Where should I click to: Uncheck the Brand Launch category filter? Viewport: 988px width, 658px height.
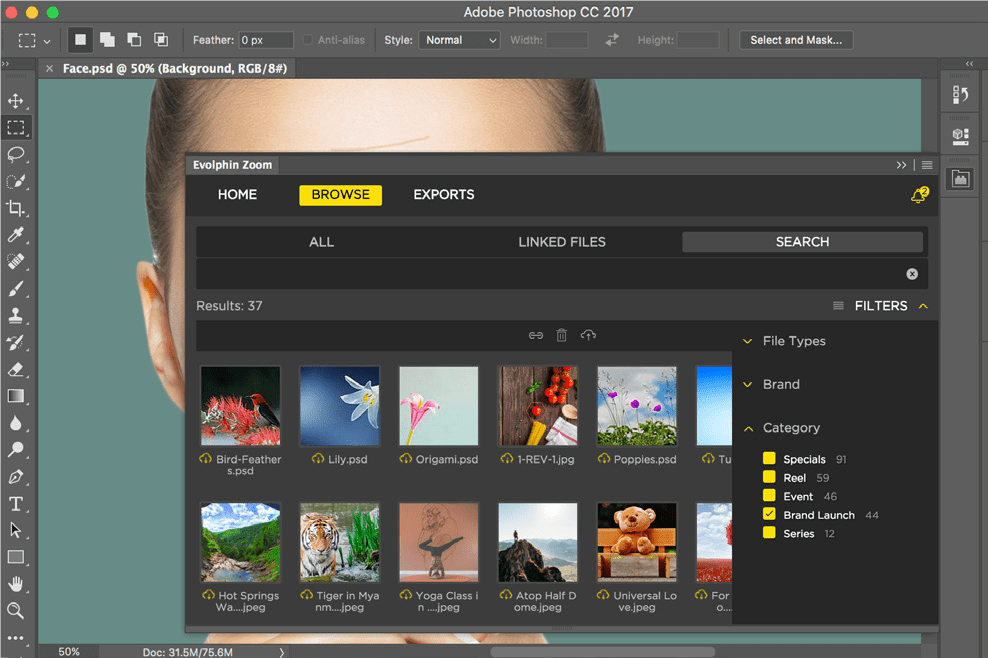(x=769, y=514)
